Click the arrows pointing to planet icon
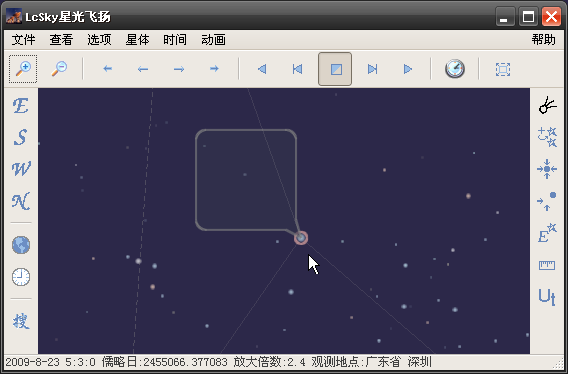The height and width of the screenshot is (374, 568). 547,201
